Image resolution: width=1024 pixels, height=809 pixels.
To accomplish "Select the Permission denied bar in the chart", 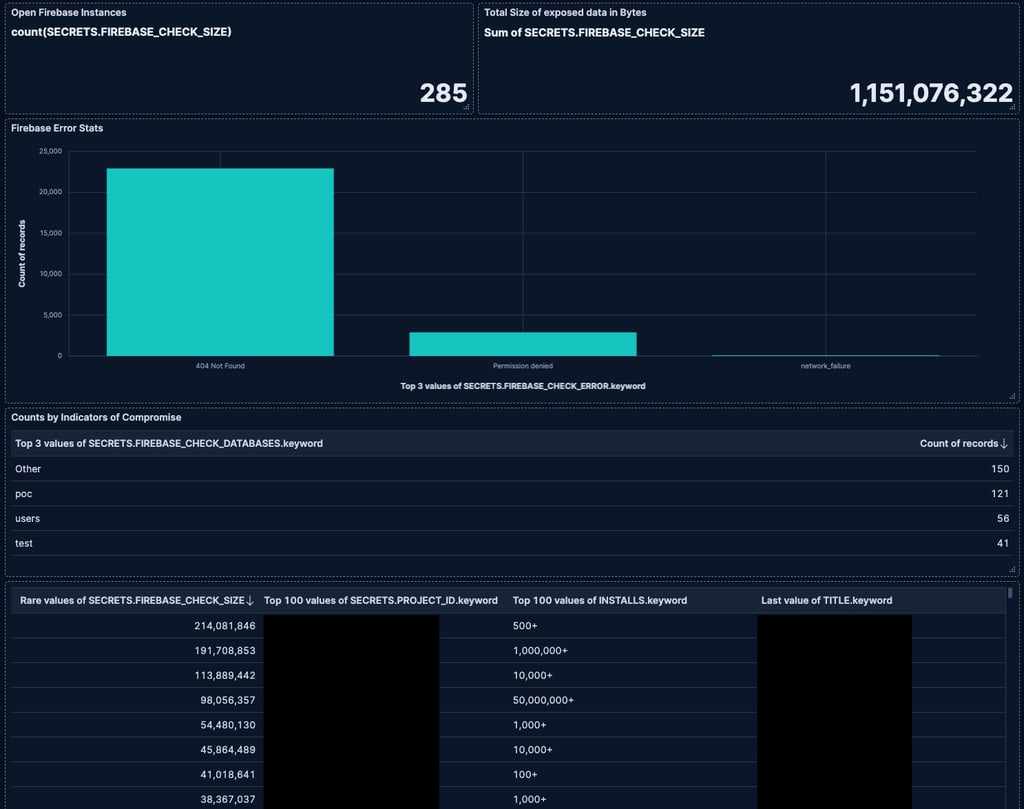I will (x=522, y=344).
